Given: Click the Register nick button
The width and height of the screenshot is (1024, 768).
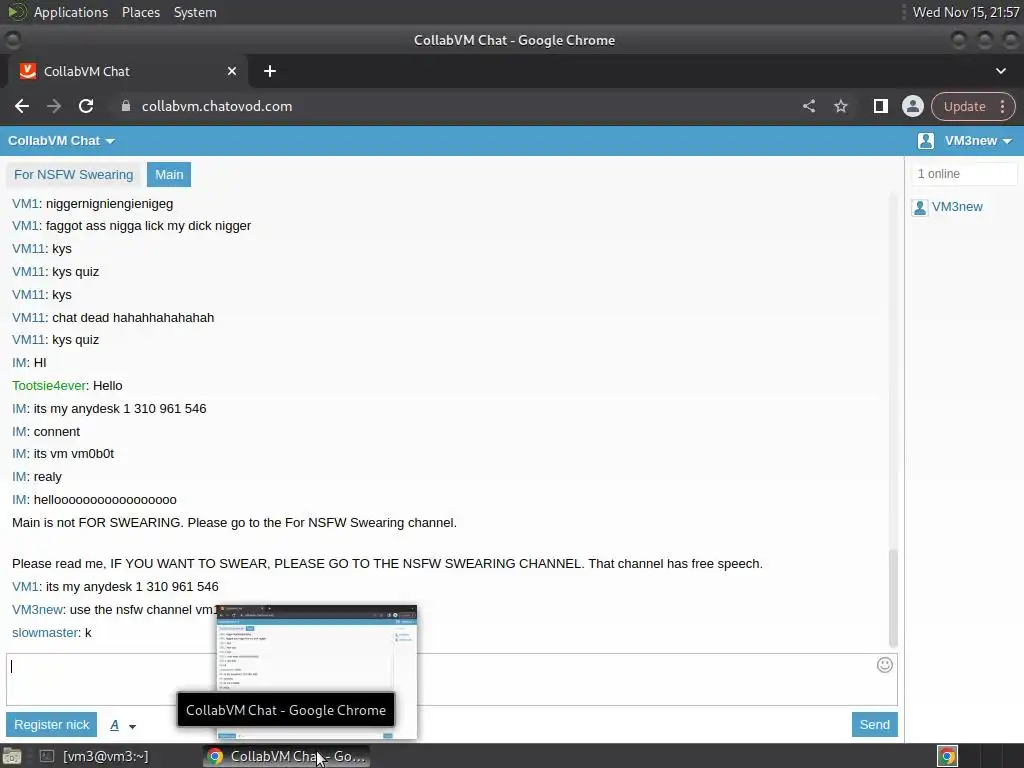Looking at the screenshot, I should point(52,725).
